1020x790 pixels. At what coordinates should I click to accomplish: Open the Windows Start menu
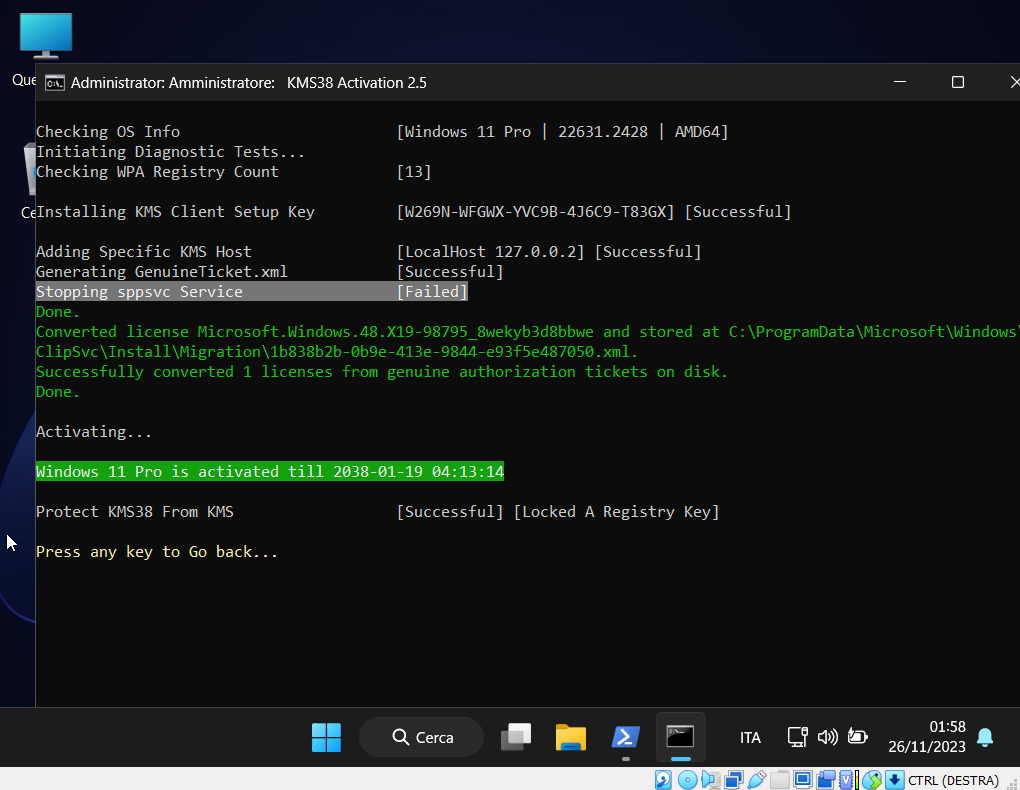coord(326,737)
